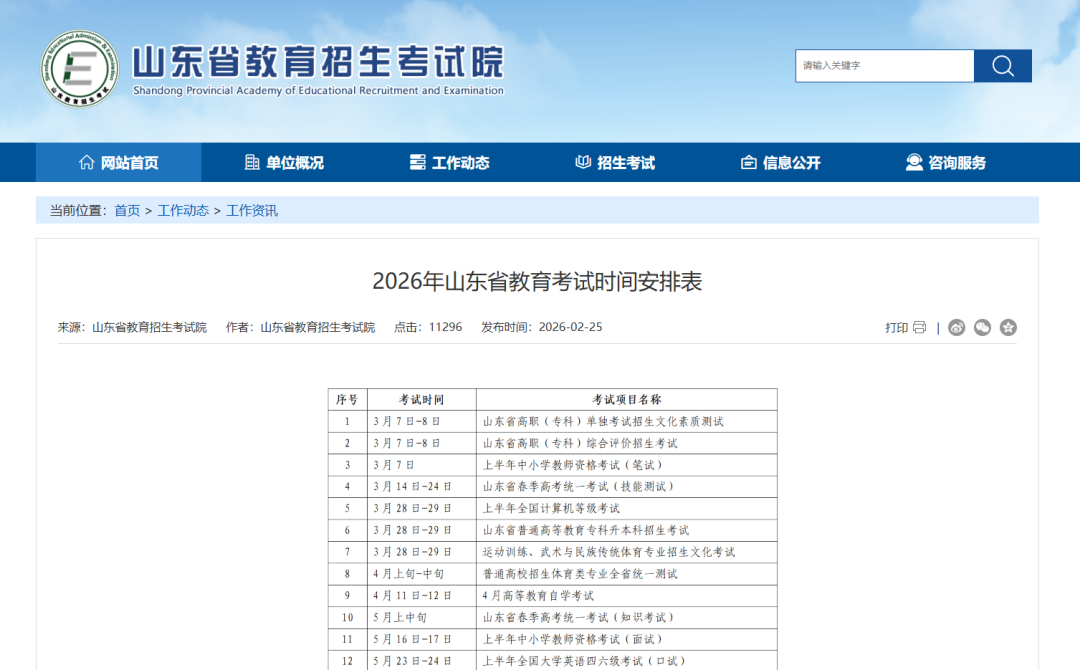Select the row 山东省春季高考统一考试（知识考试）

click(x=552, y=618)
